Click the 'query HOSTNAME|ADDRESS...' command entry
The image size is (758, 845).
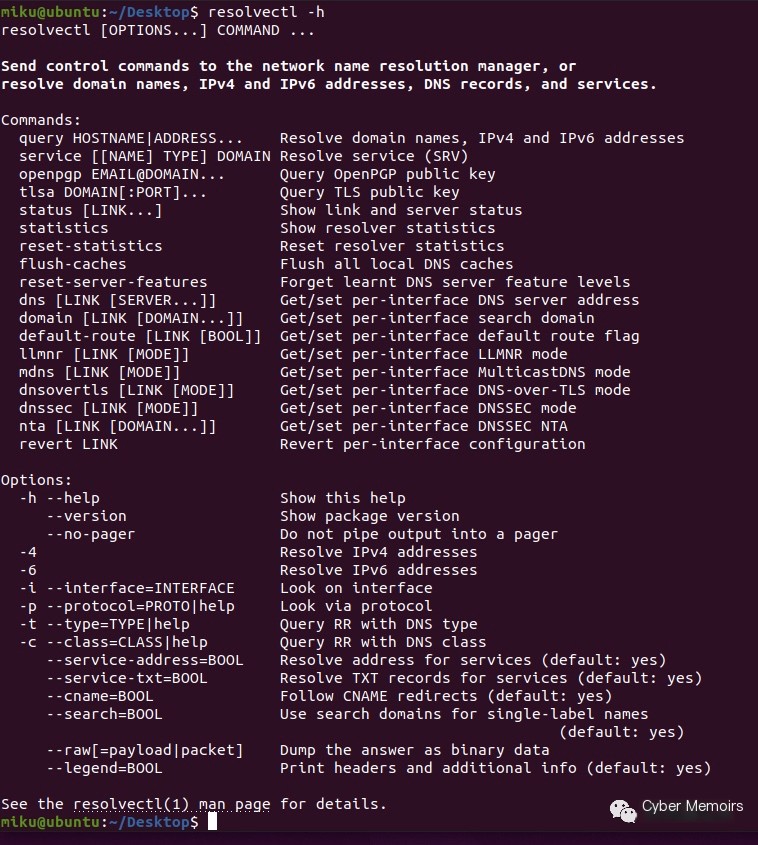click(x=131, y=138)
